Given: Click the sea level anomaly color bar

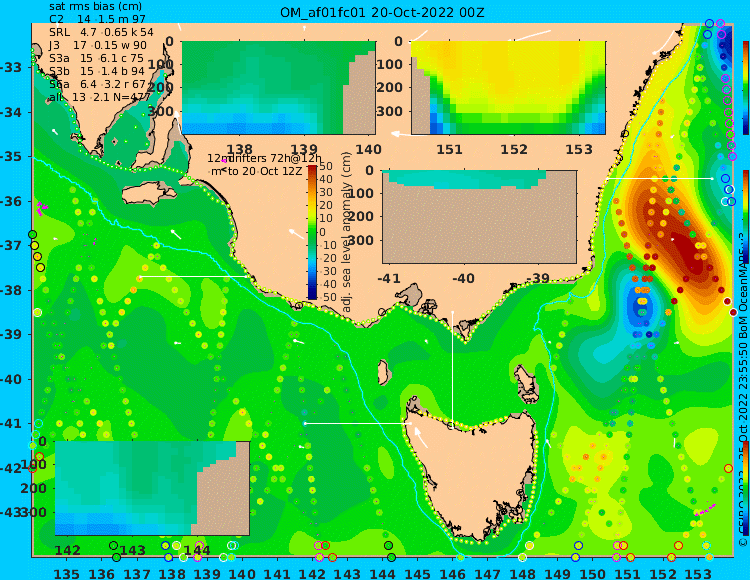Looking at the screenshot, I should 312,232.
